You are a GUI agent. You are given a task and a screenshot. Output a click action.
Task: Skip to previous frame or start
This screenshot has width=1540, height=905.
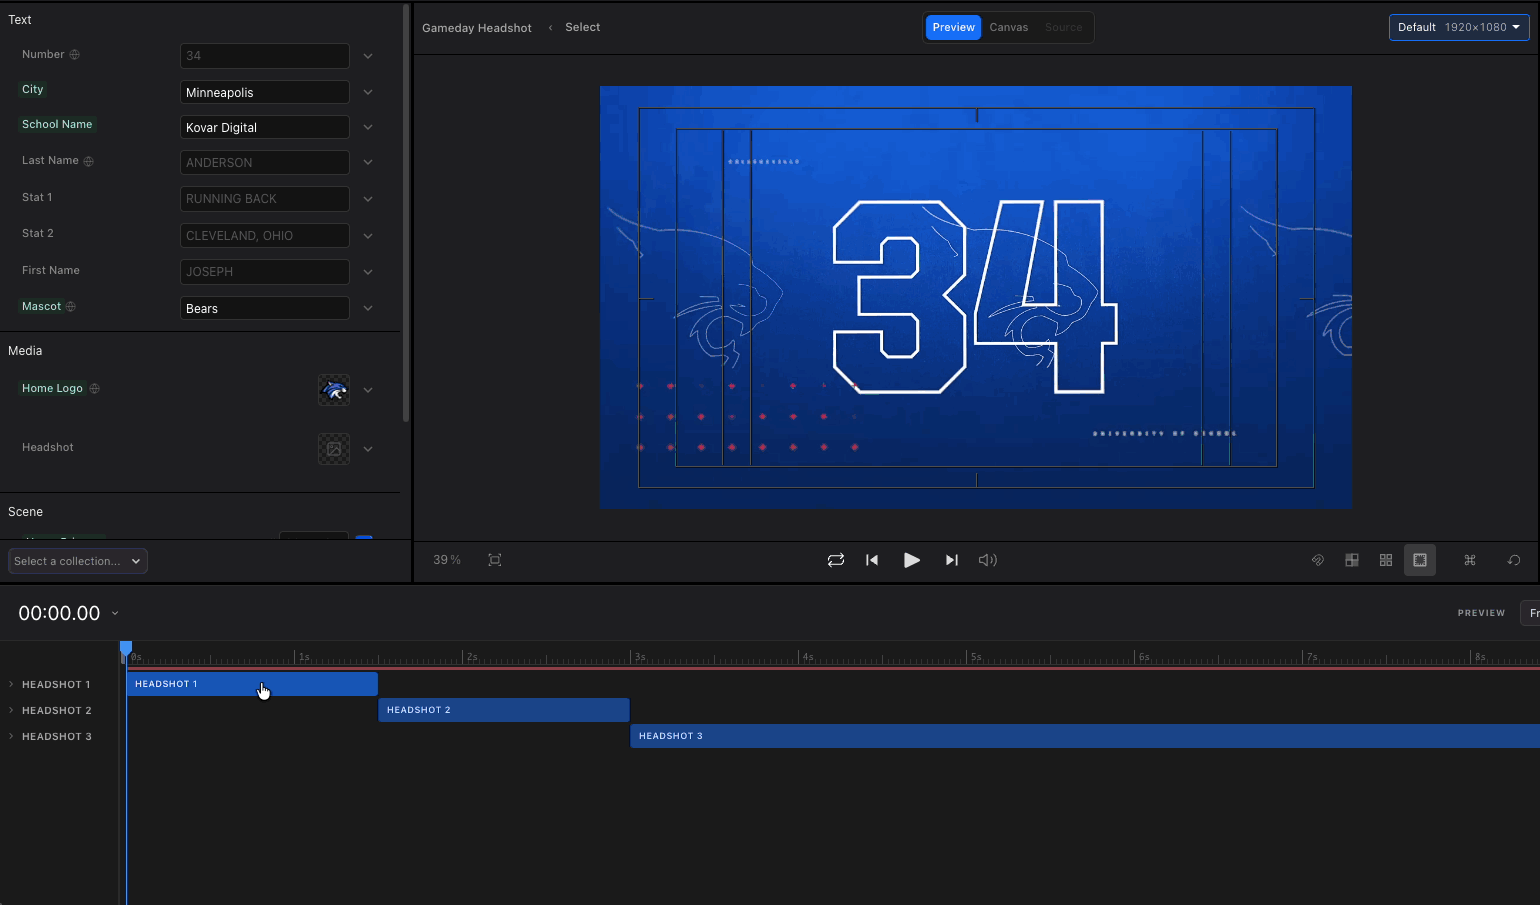click(x=872, y=560)
